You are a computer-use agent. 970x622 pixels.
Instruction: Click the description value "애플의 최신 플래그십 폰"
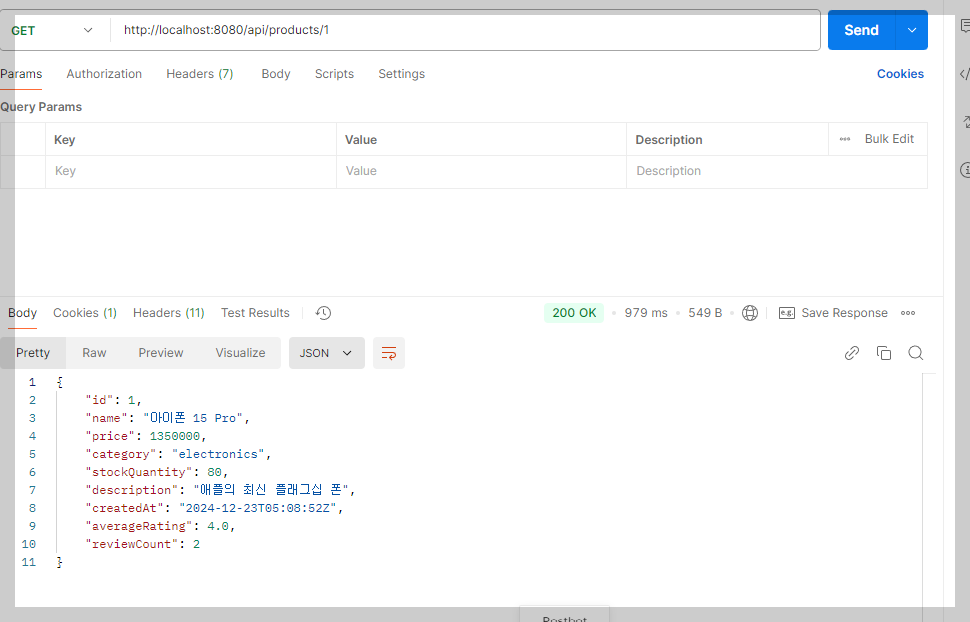[271, 490]
